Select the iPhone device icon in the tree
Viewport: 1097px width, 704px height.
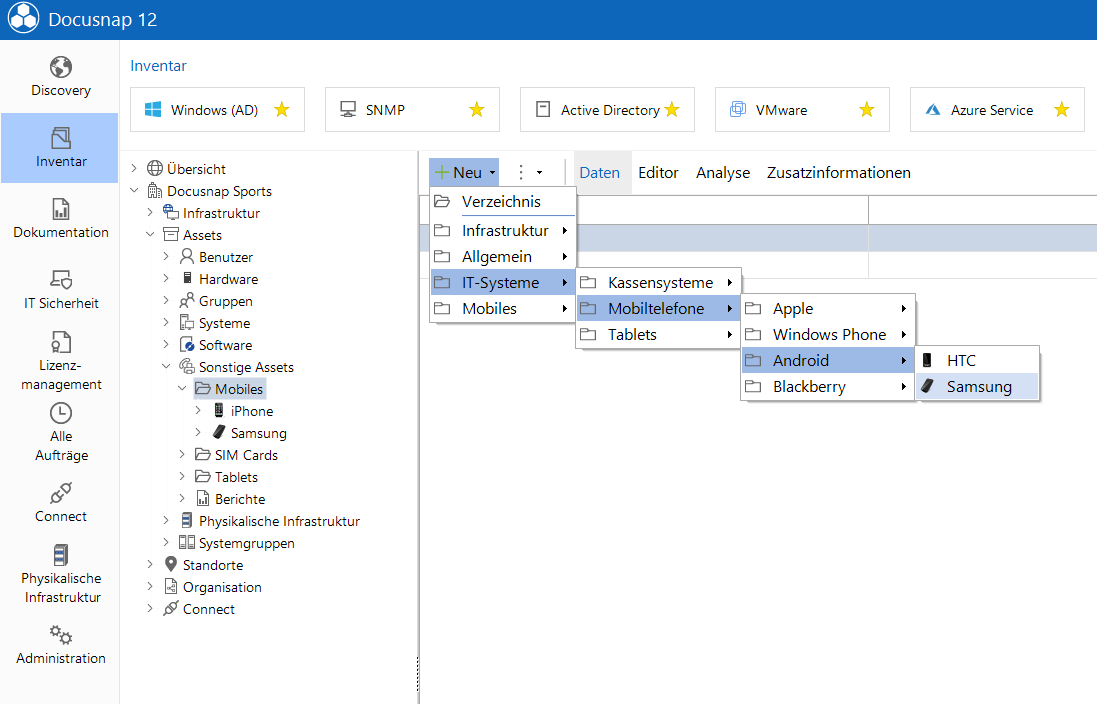pos(219,410)
